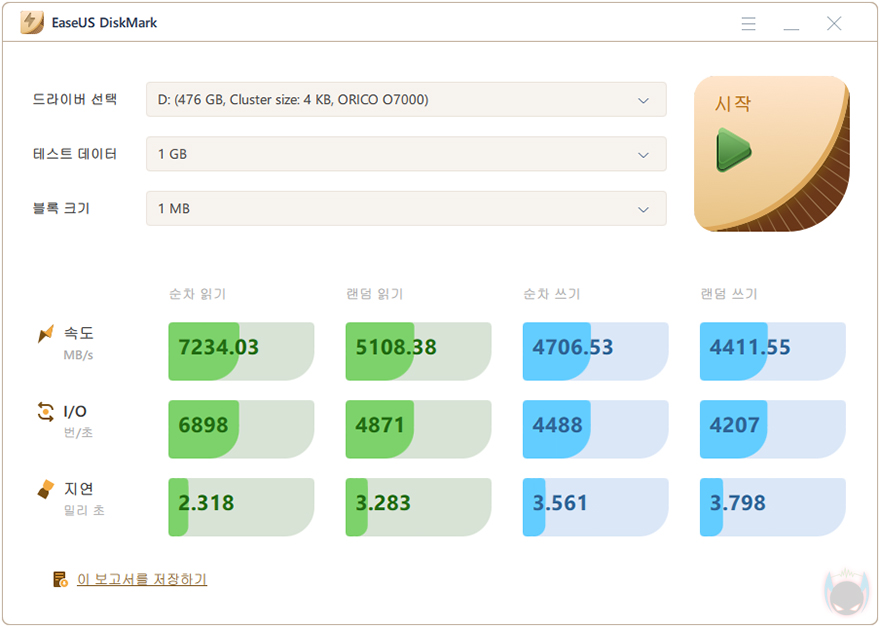Open the 이 보고서를 저장하기 link

pyautogui.click(x=142, y=579)
